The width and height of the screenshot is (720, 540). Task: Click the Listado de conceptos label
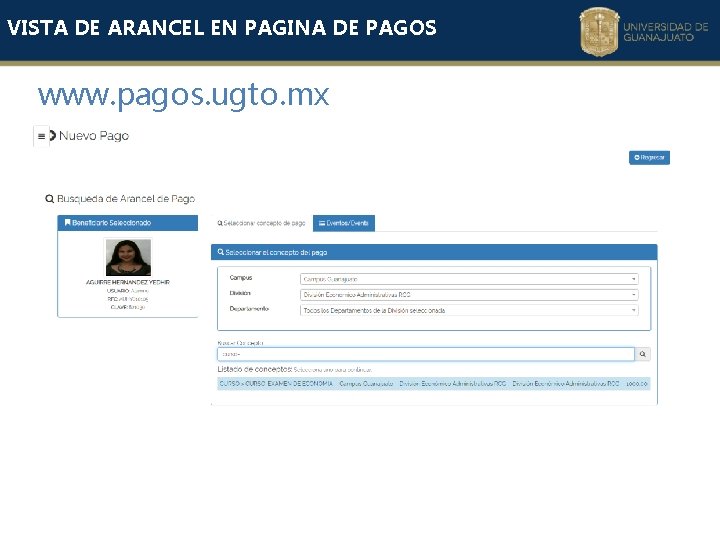(x=254, y=369)
